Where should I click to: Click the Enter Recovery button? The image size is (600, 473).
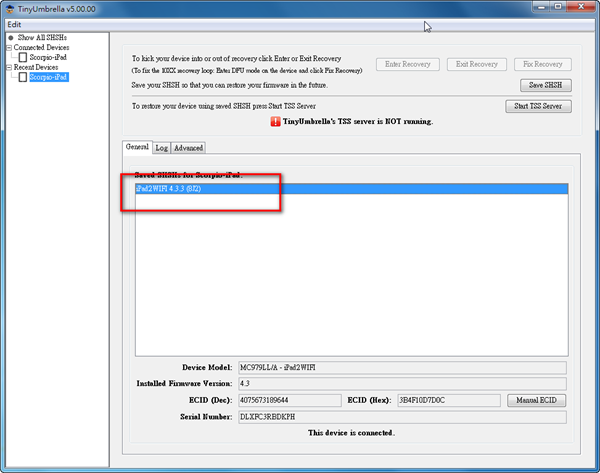(408, 64)
